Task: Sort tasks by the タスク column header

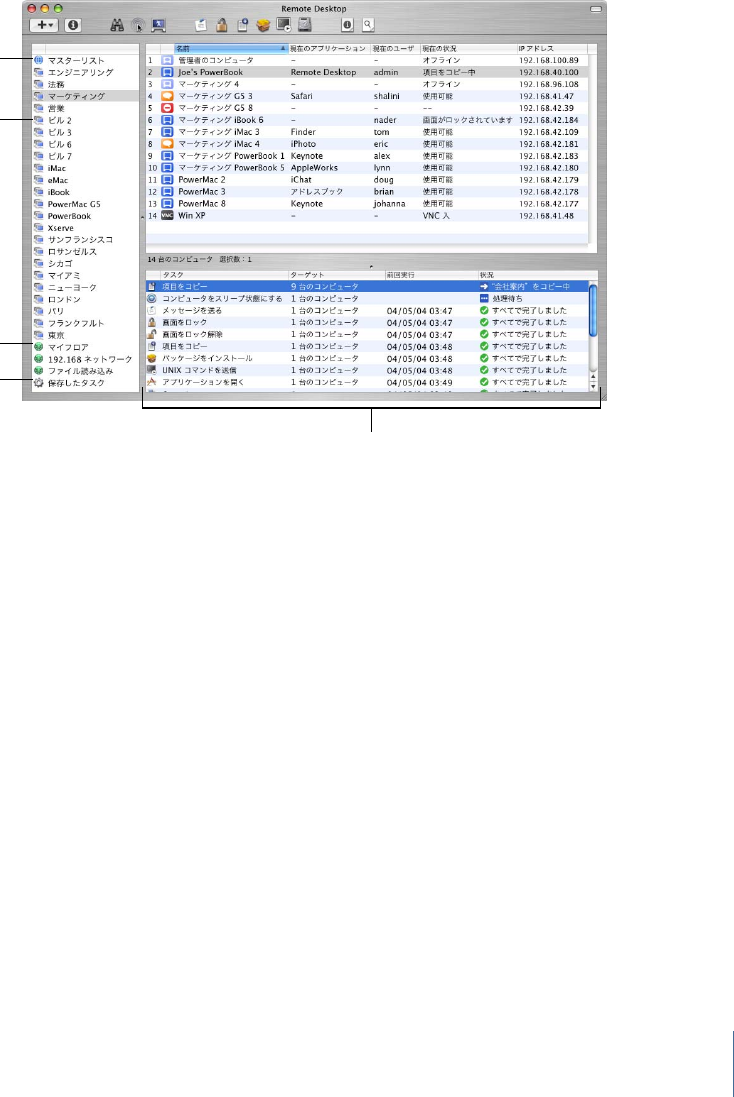Action: point(224,275)
